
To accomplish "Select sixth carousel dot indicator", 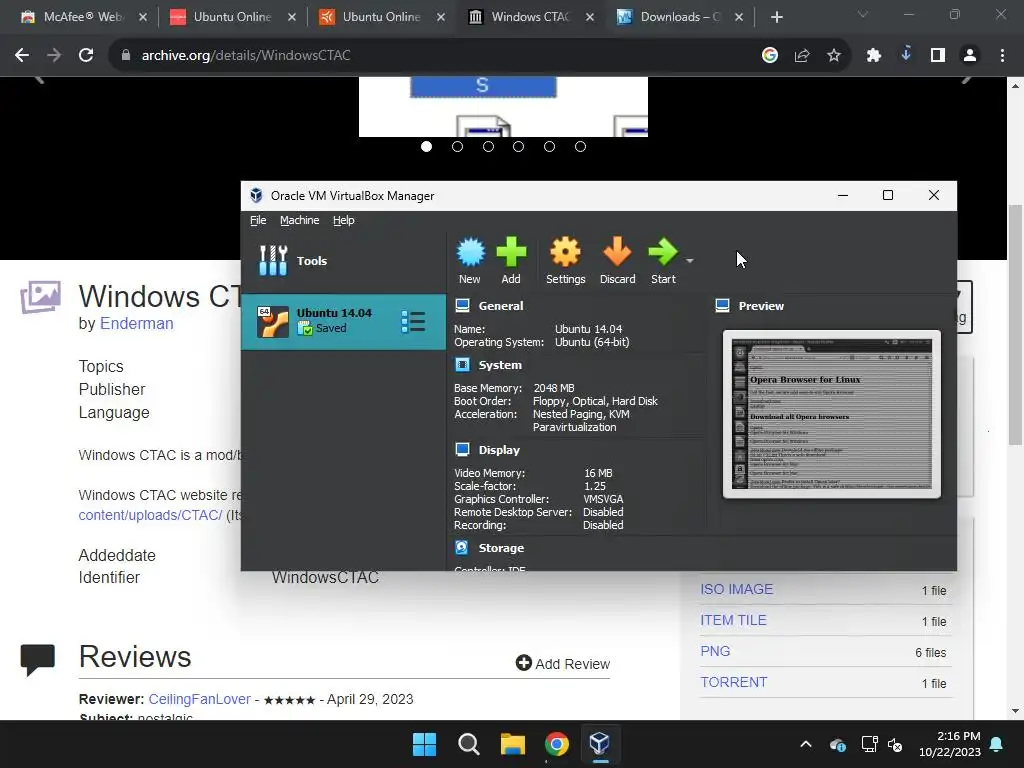I will (x=580, y=146).
